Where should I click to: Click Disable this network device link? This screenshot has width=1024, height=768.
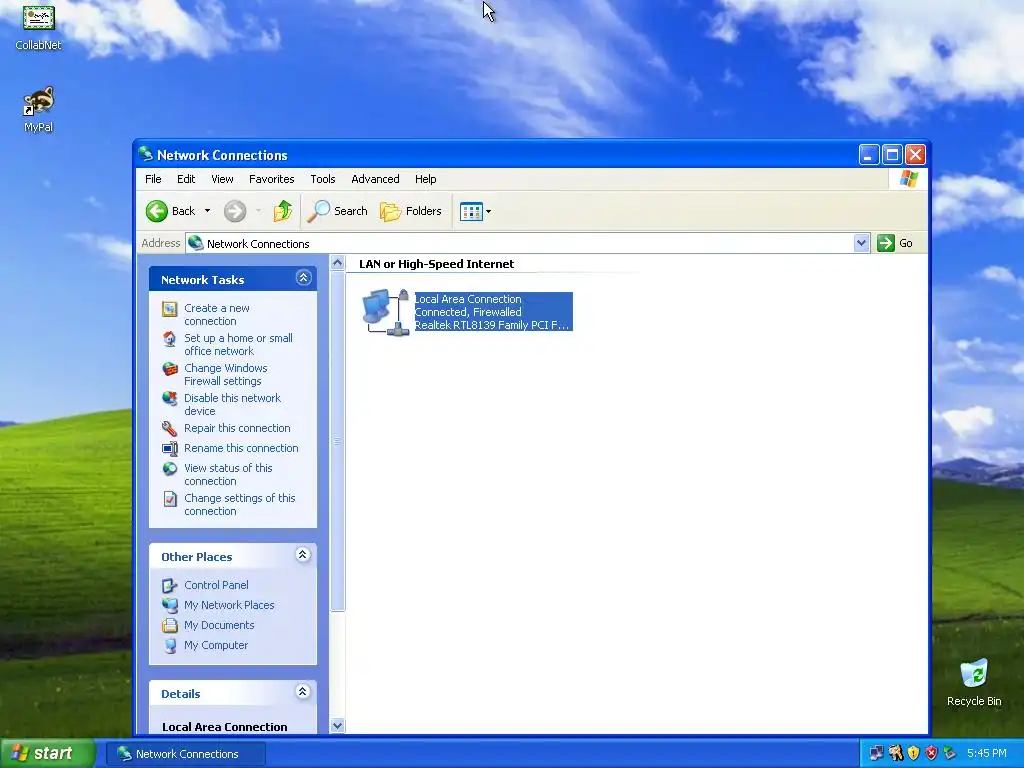(232, 404)
